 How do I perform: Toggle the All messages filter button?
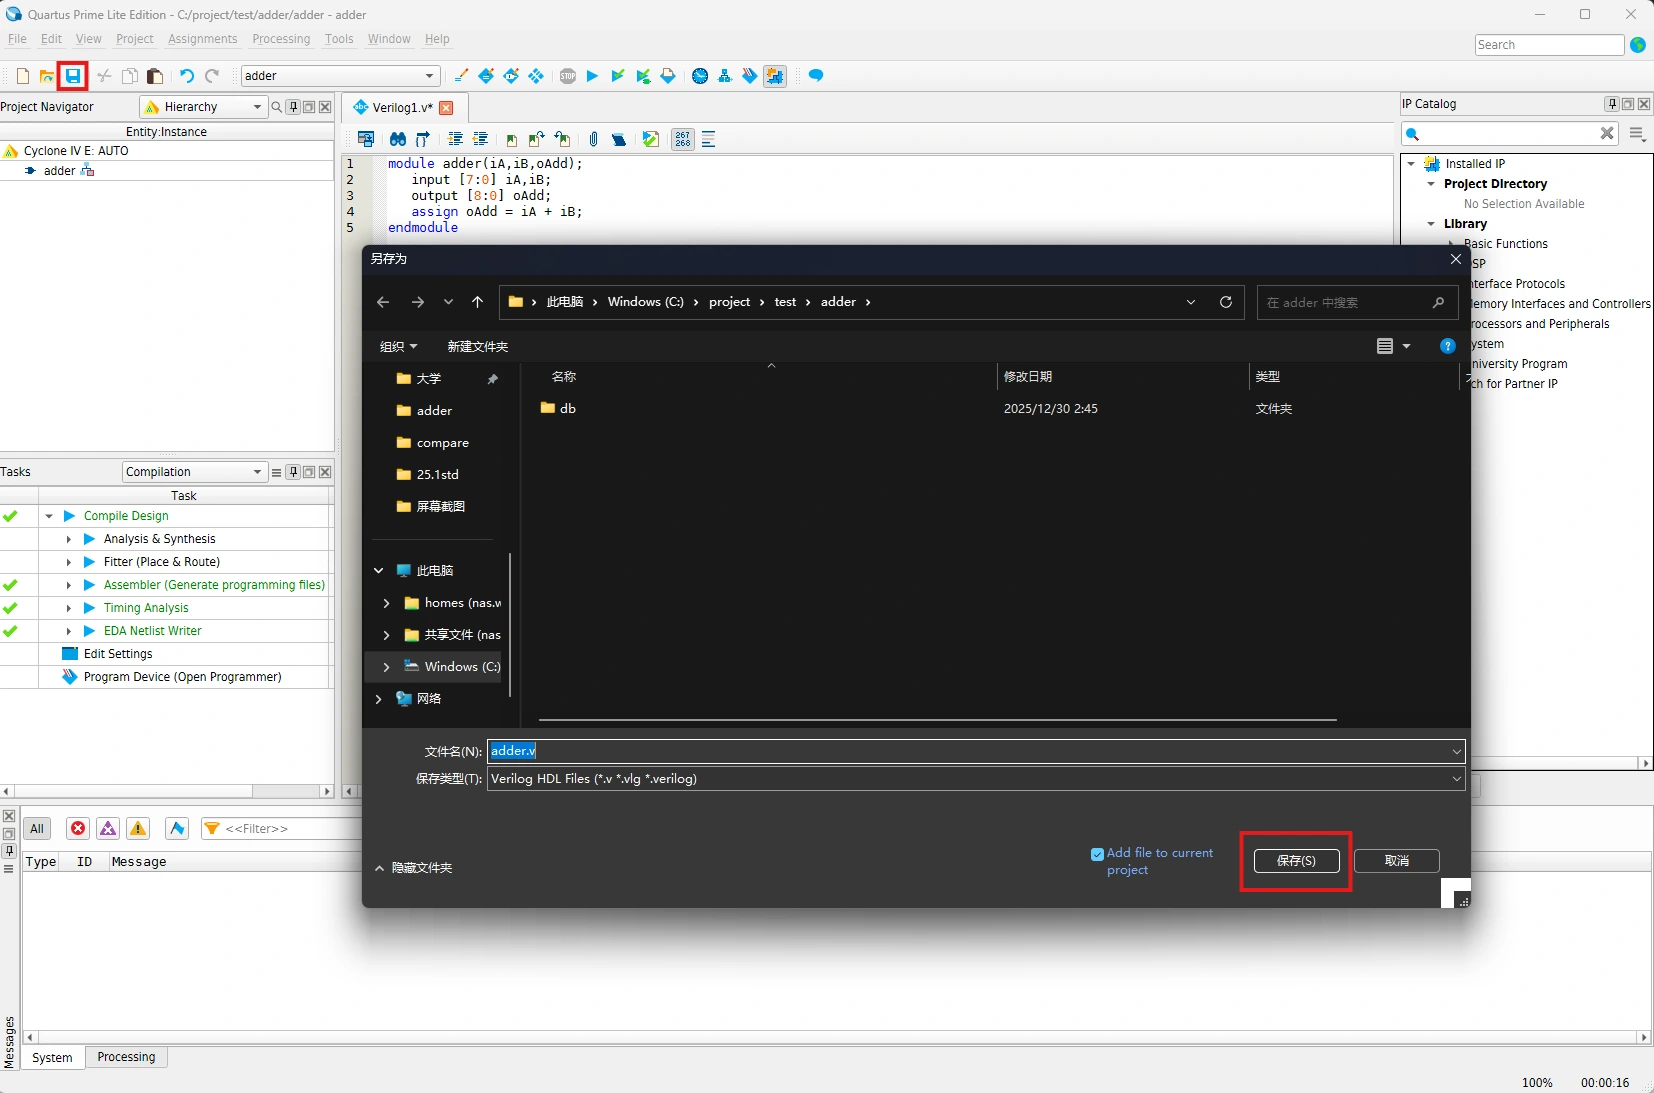[37, 828]
